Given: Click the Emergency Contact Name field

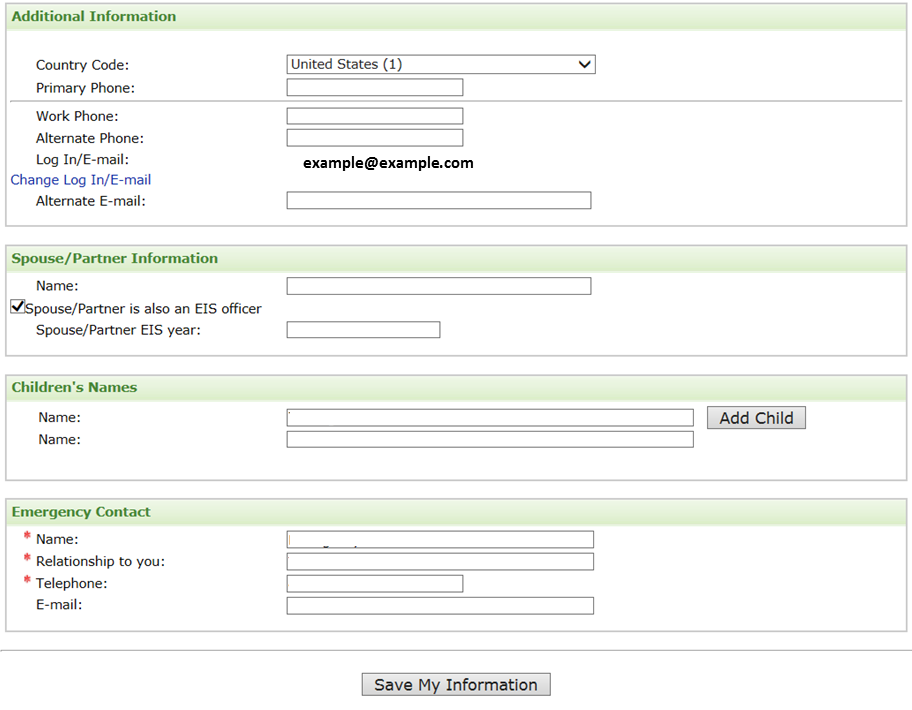Looking at the screenshot, I should click(440, 539).
